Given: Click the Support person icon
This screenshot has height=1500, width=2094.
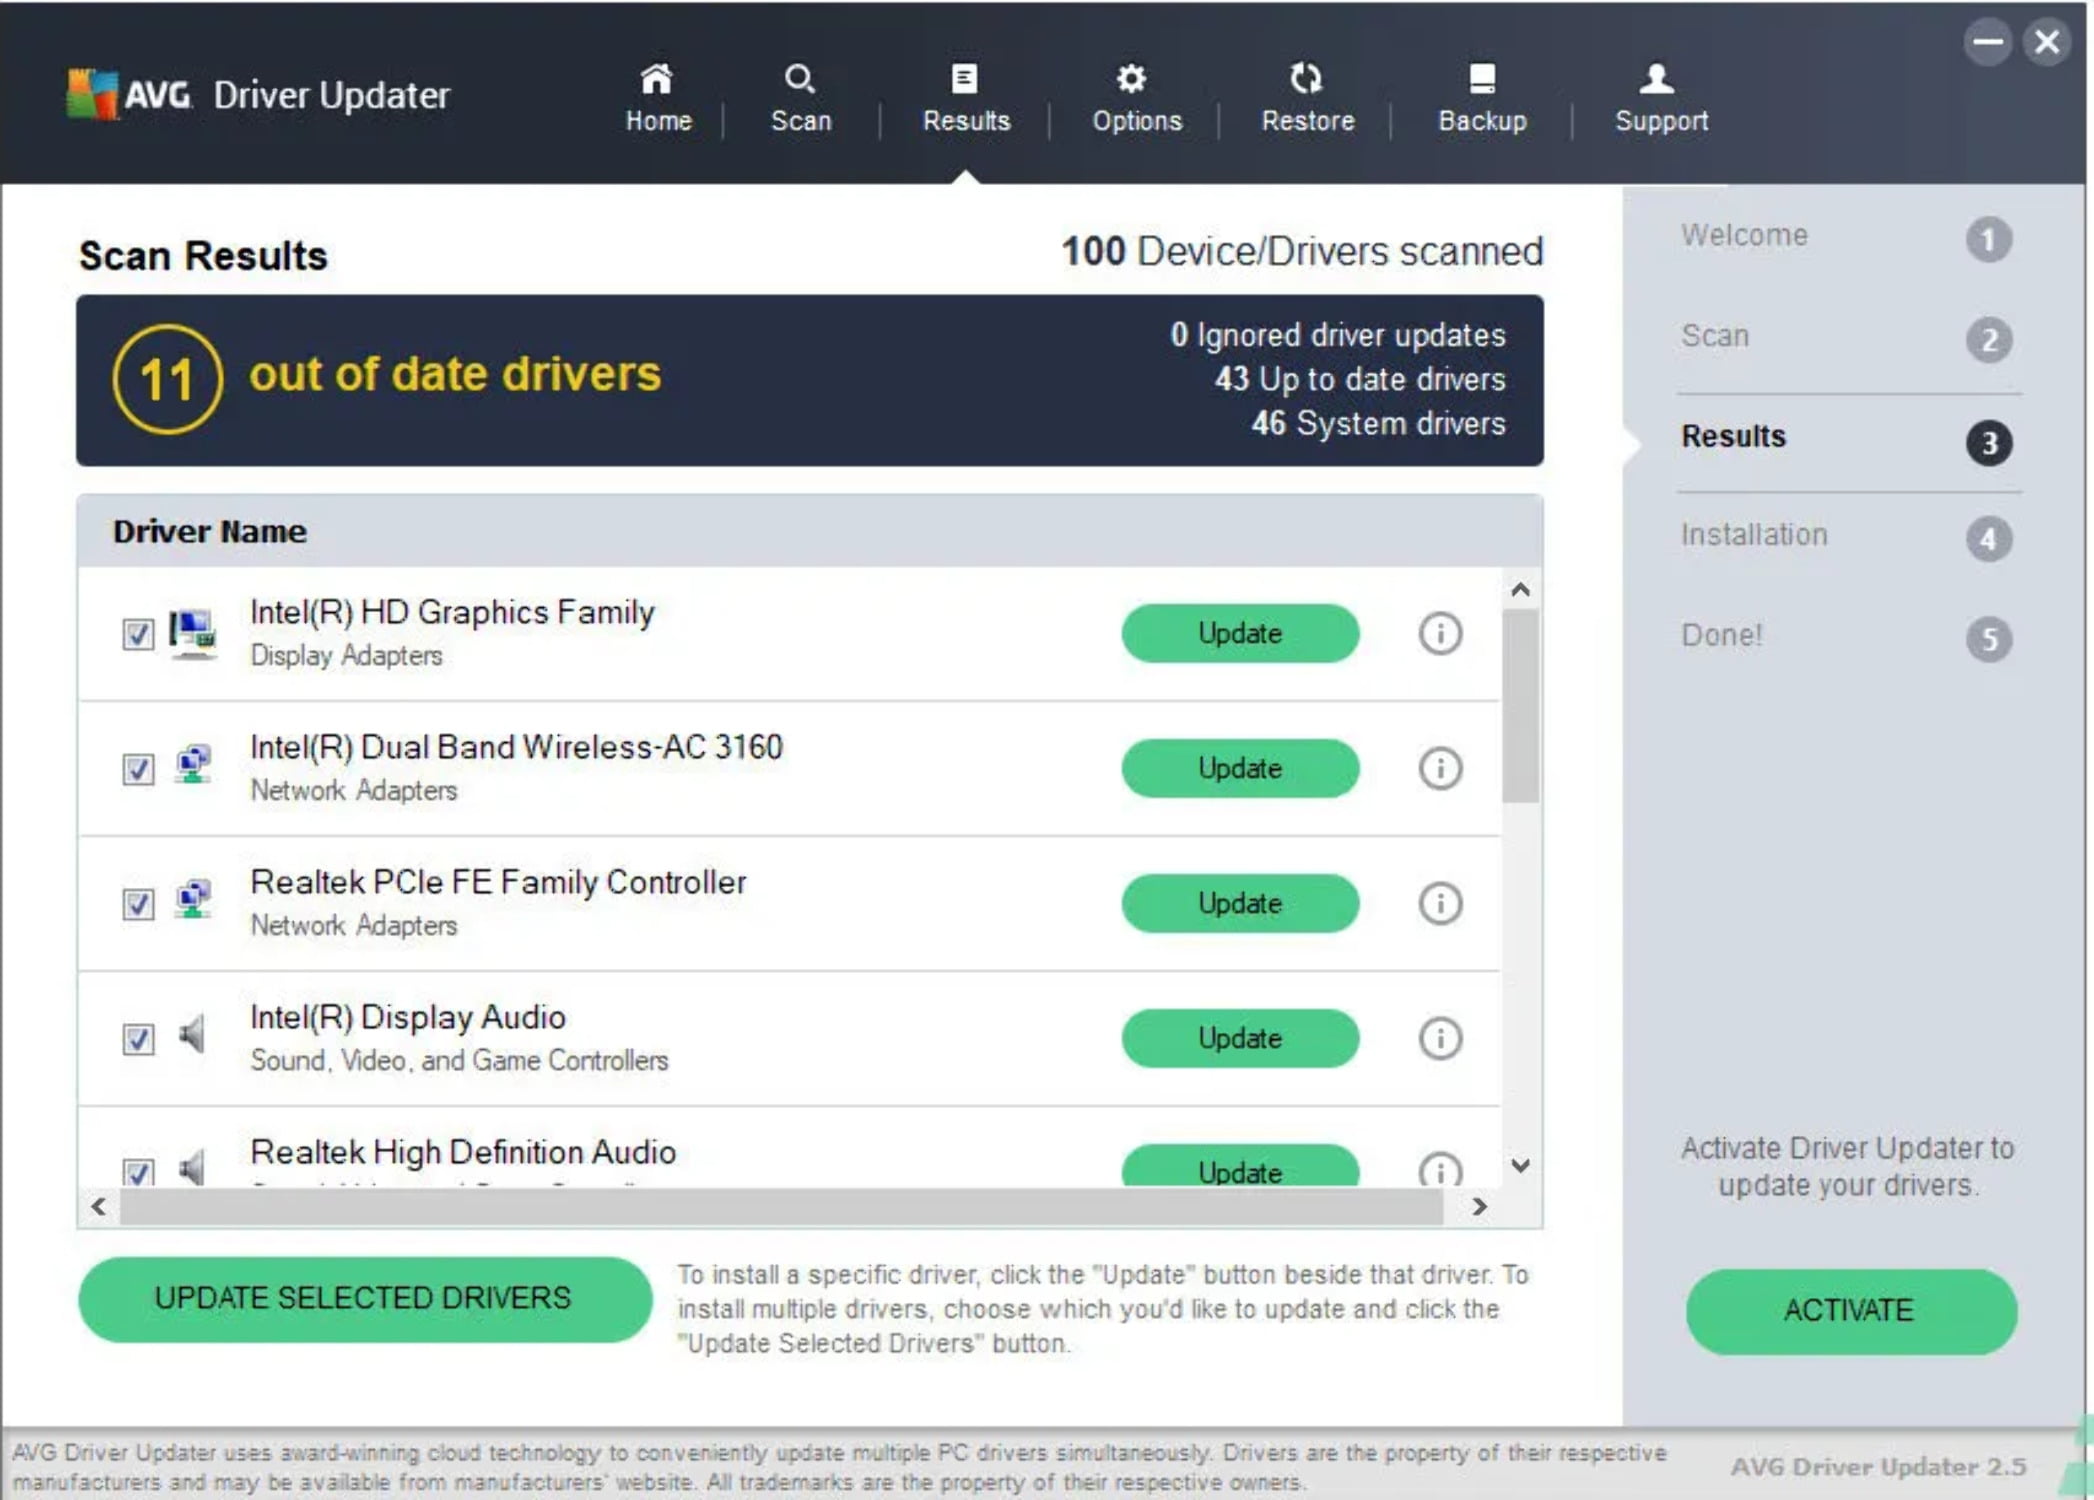Looking at the screenshot, I should tap(1657, 78).
